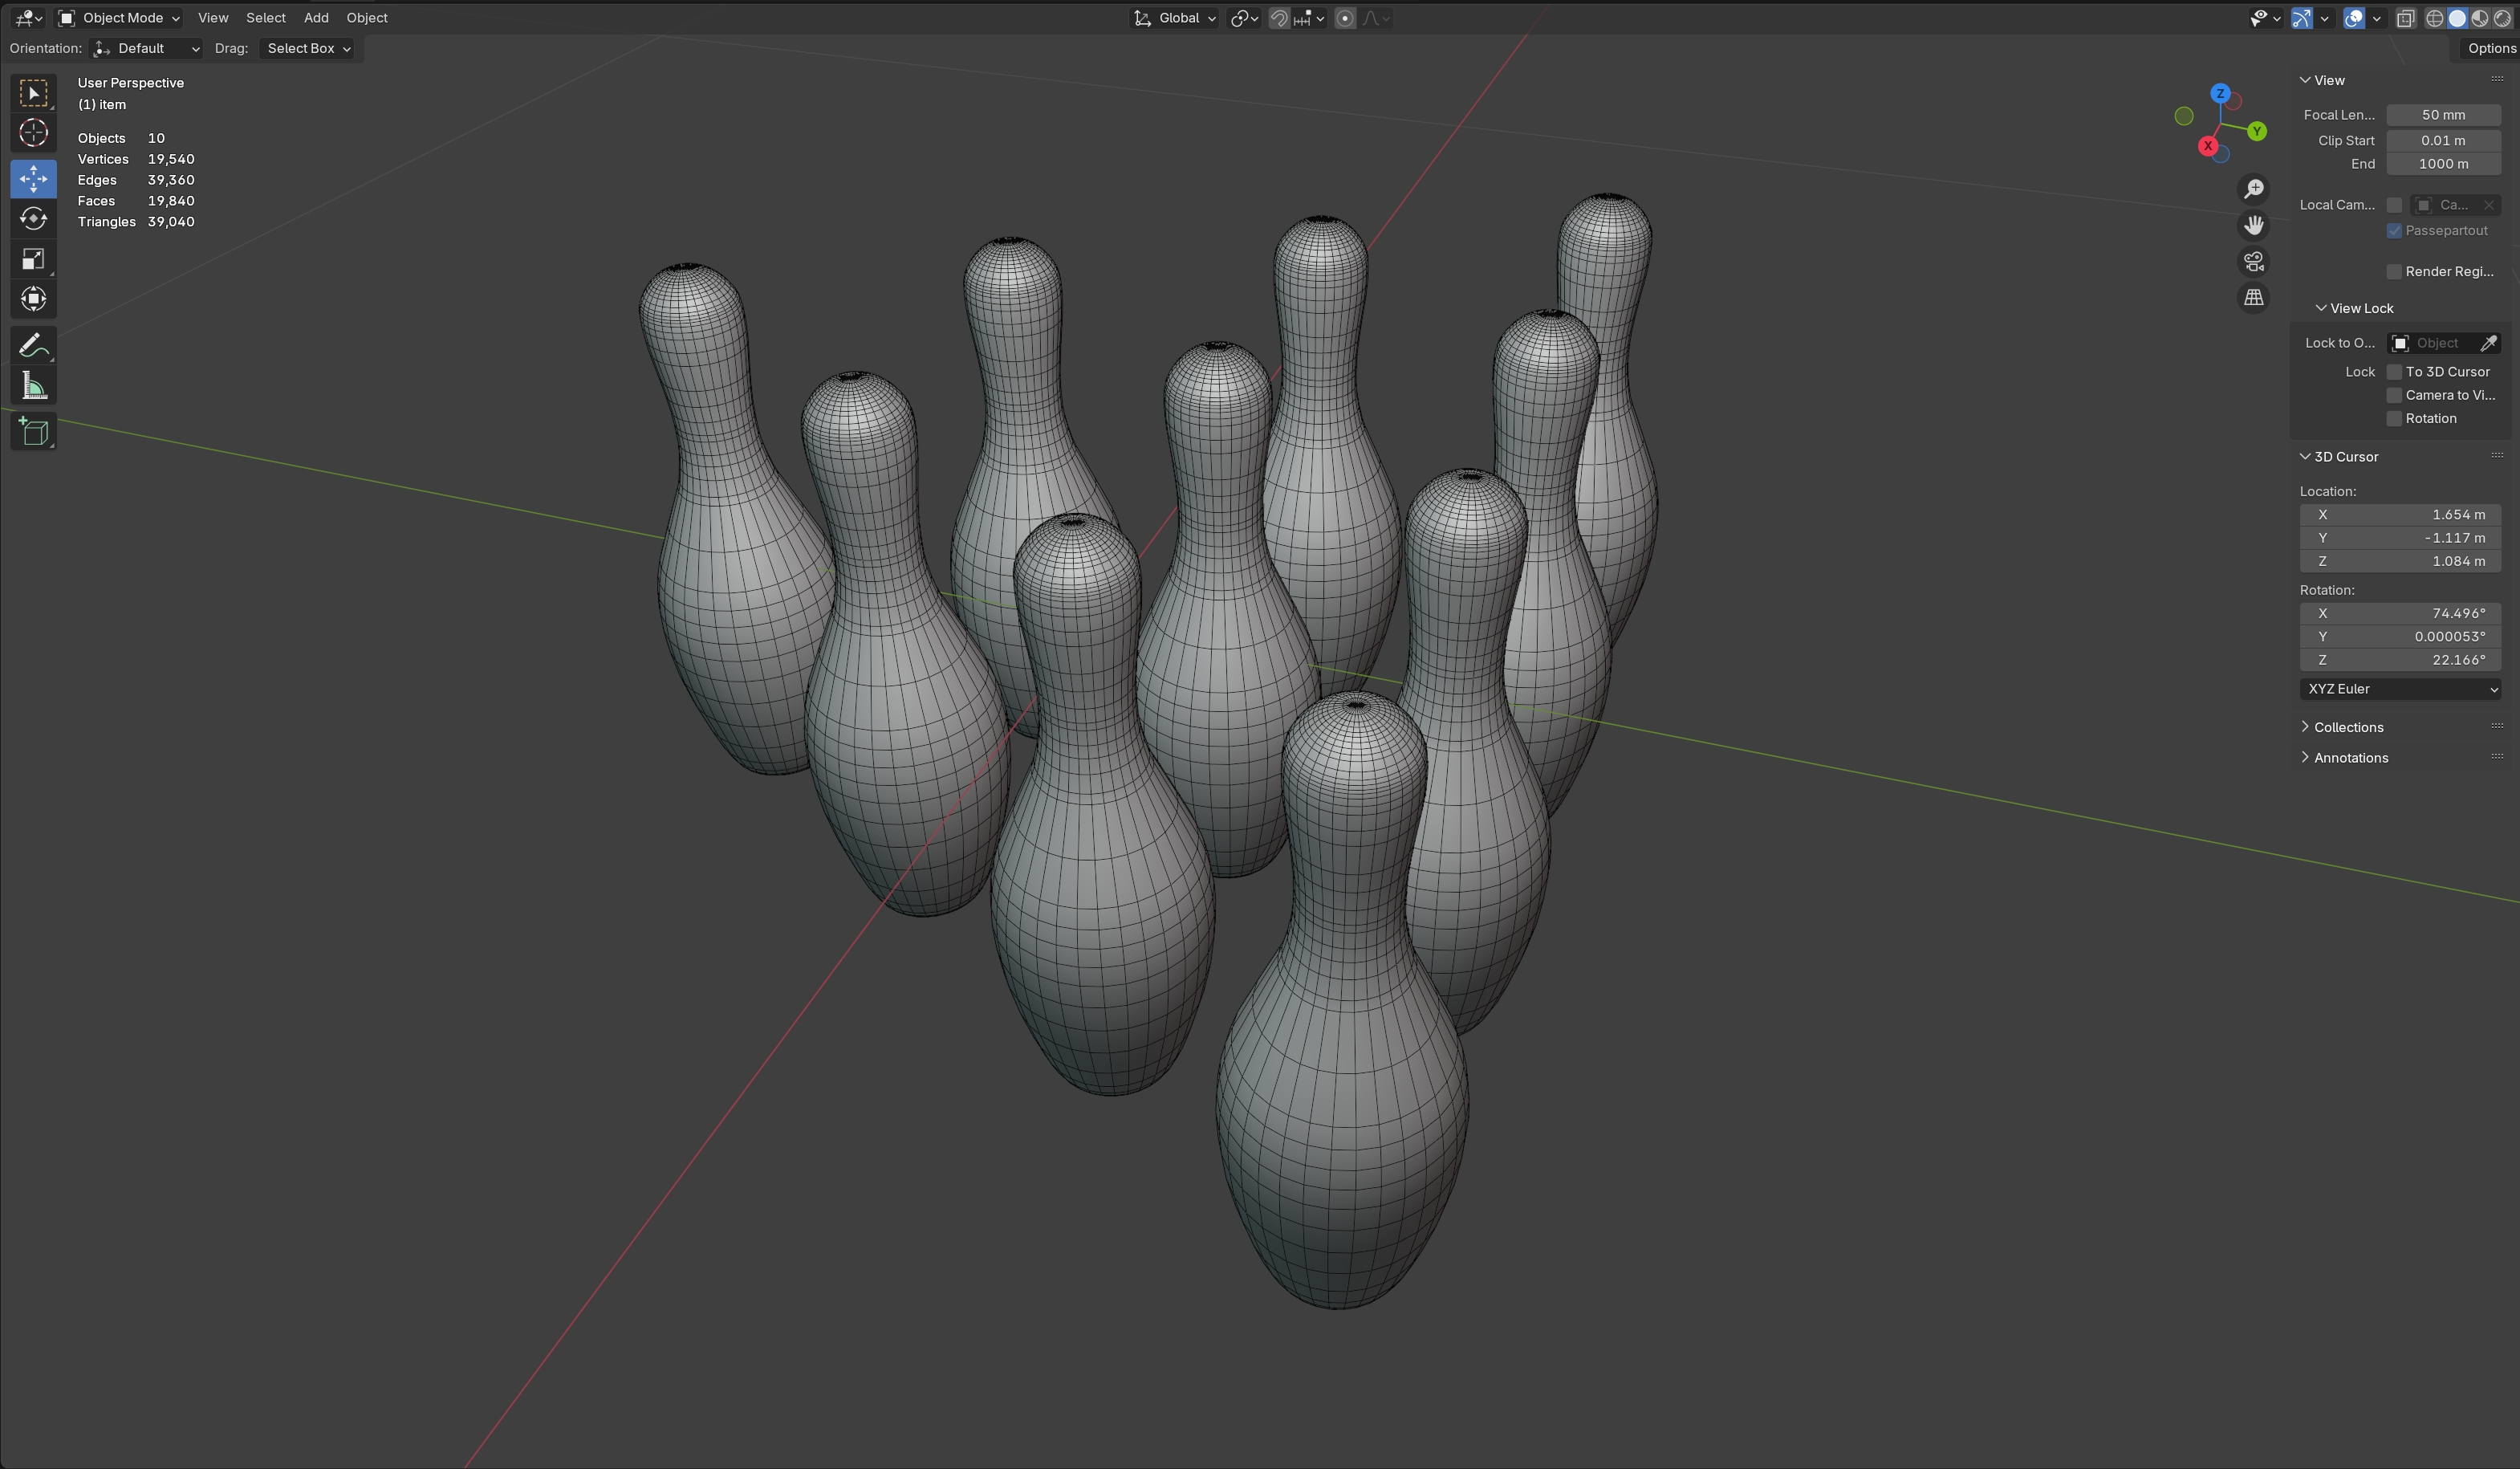This screenshot has height=1469, width=2520.
Task: Select the Add Cube tool
Action: coord(33,432)
